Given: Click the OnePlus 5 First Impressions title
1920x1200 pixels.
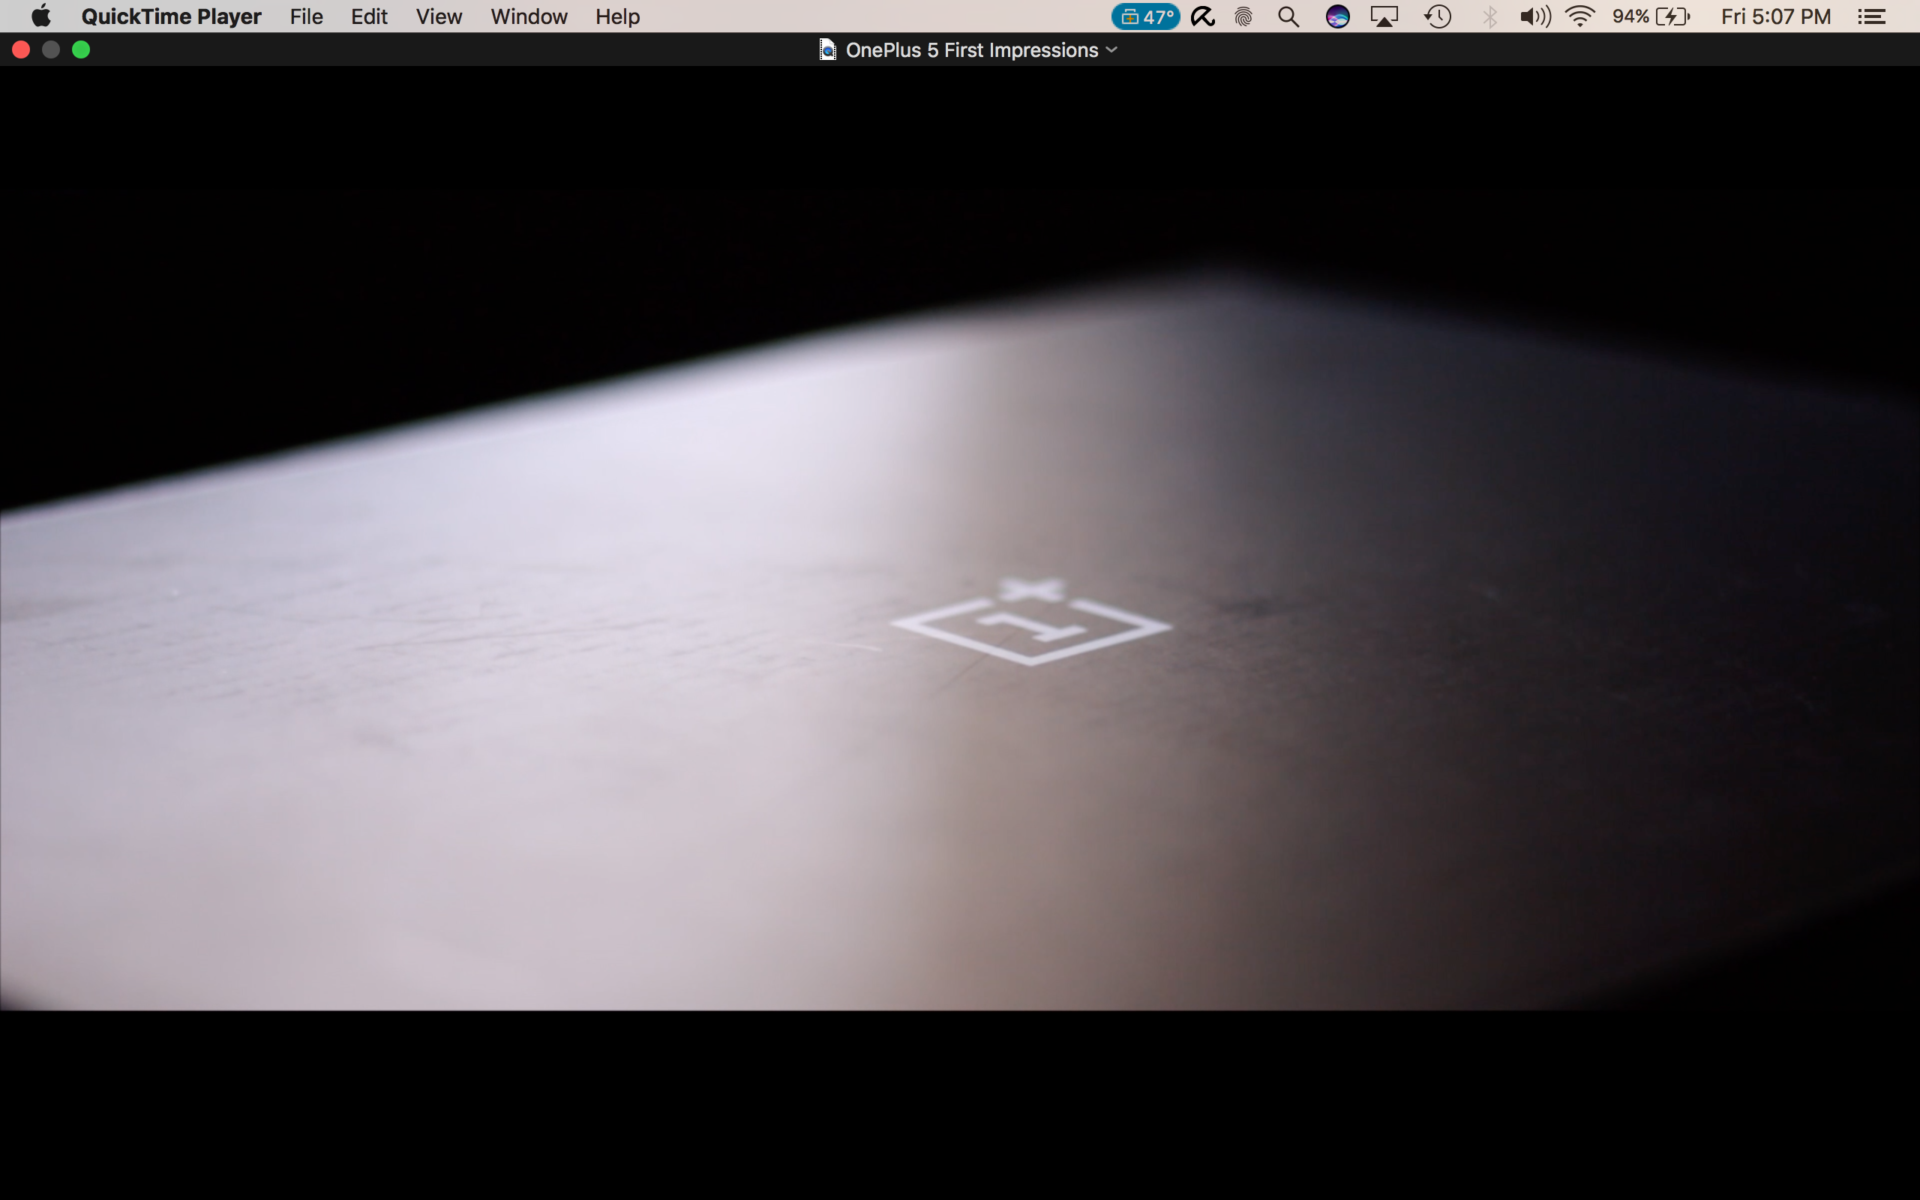Looking at the screenshot, I should (972, 50).
